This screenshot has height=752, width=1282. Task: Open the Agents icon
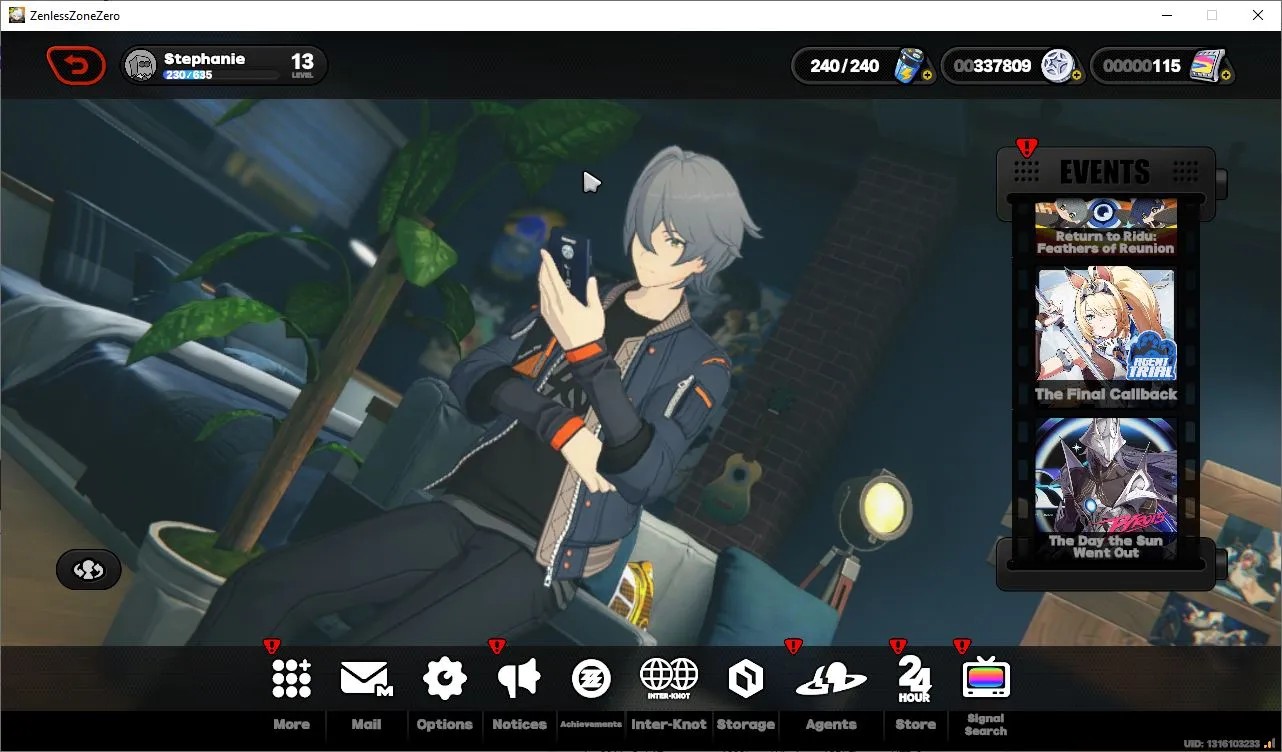click(x=831, y=680)
